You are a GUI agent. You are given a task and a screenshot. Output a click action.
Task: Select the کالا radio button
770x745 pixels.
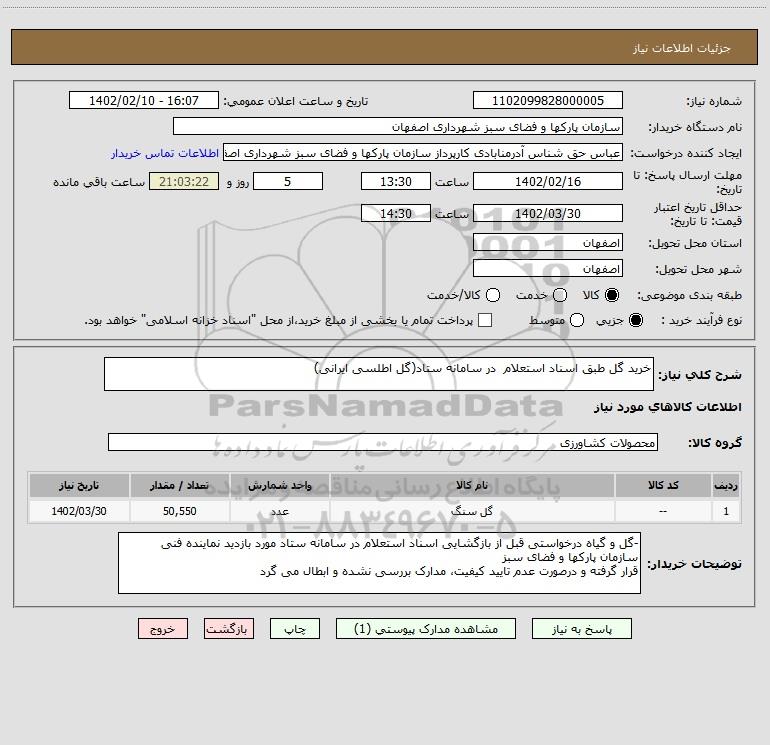[x=612, y=295]
